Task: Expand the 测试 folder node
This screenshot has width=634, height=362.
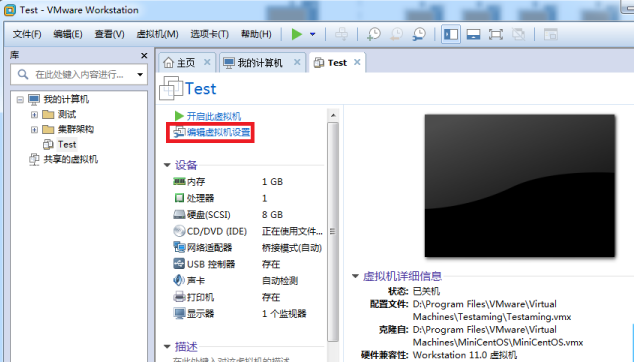Action: 34,115
